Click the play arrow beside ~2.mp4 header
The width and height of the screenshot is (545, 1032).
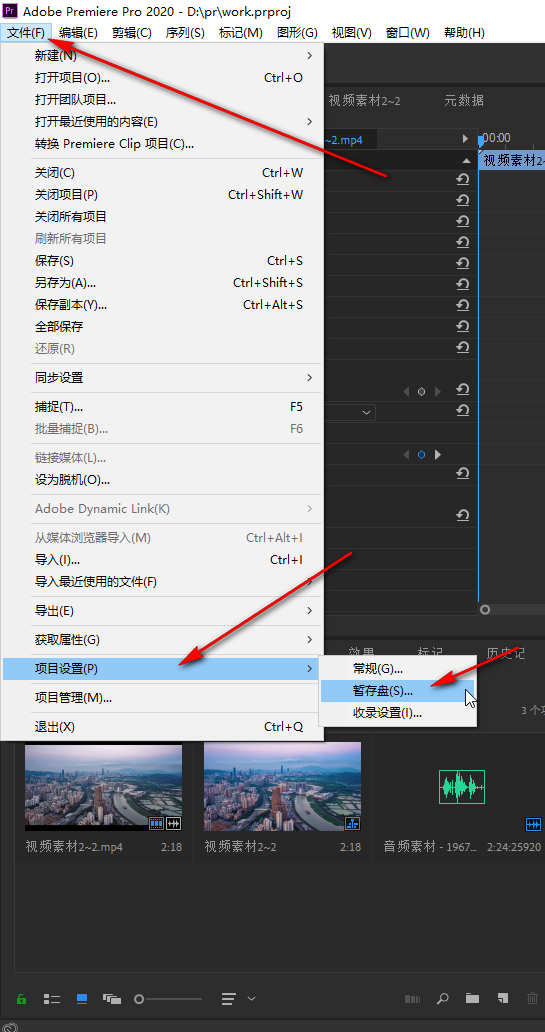(x=465, y=139)
